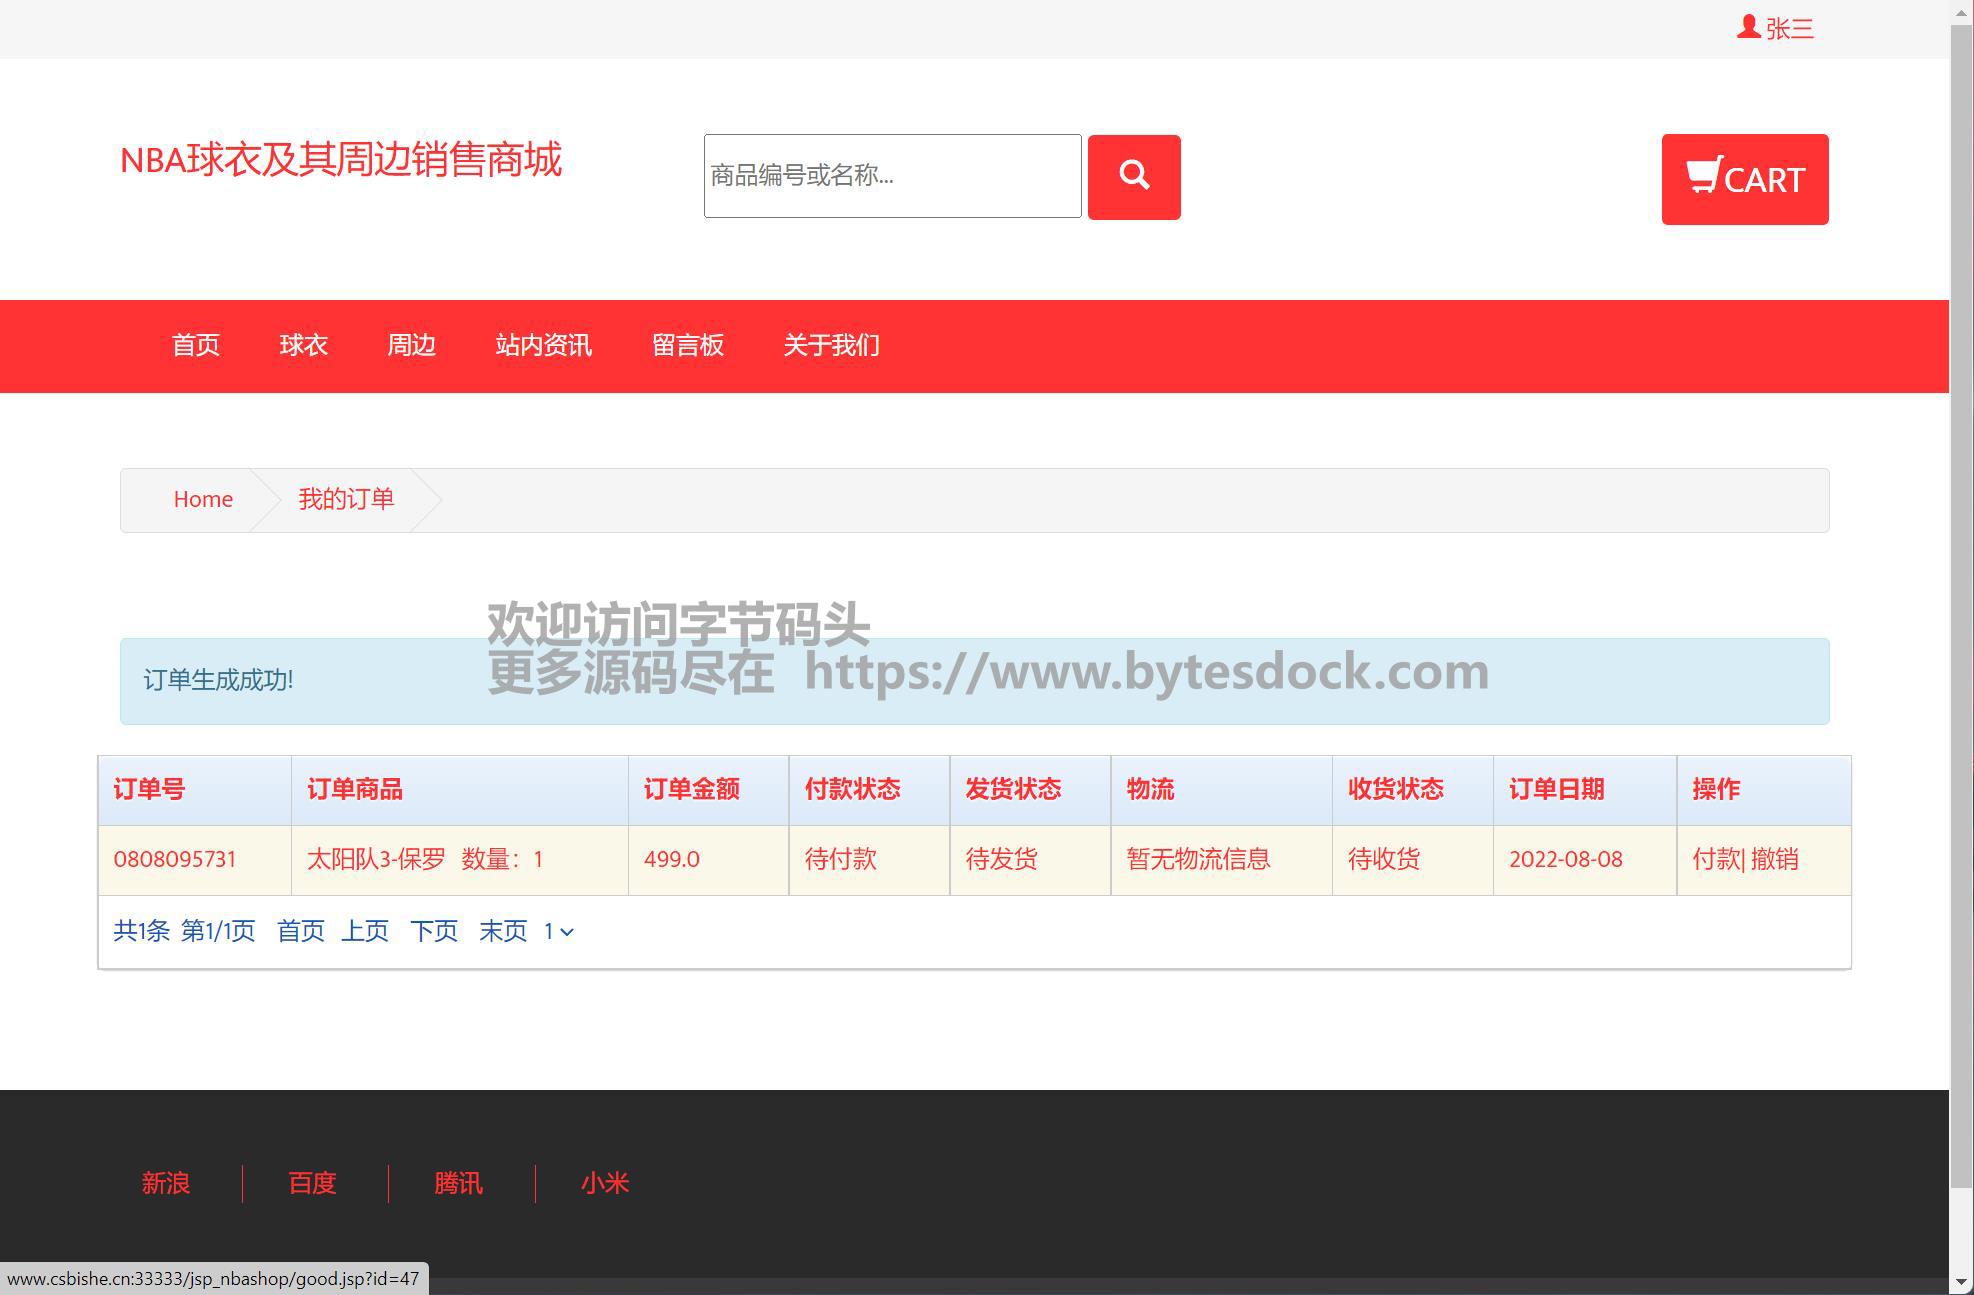Click the vertical page scrollbar
1974x1295 pixels.
1961,600
